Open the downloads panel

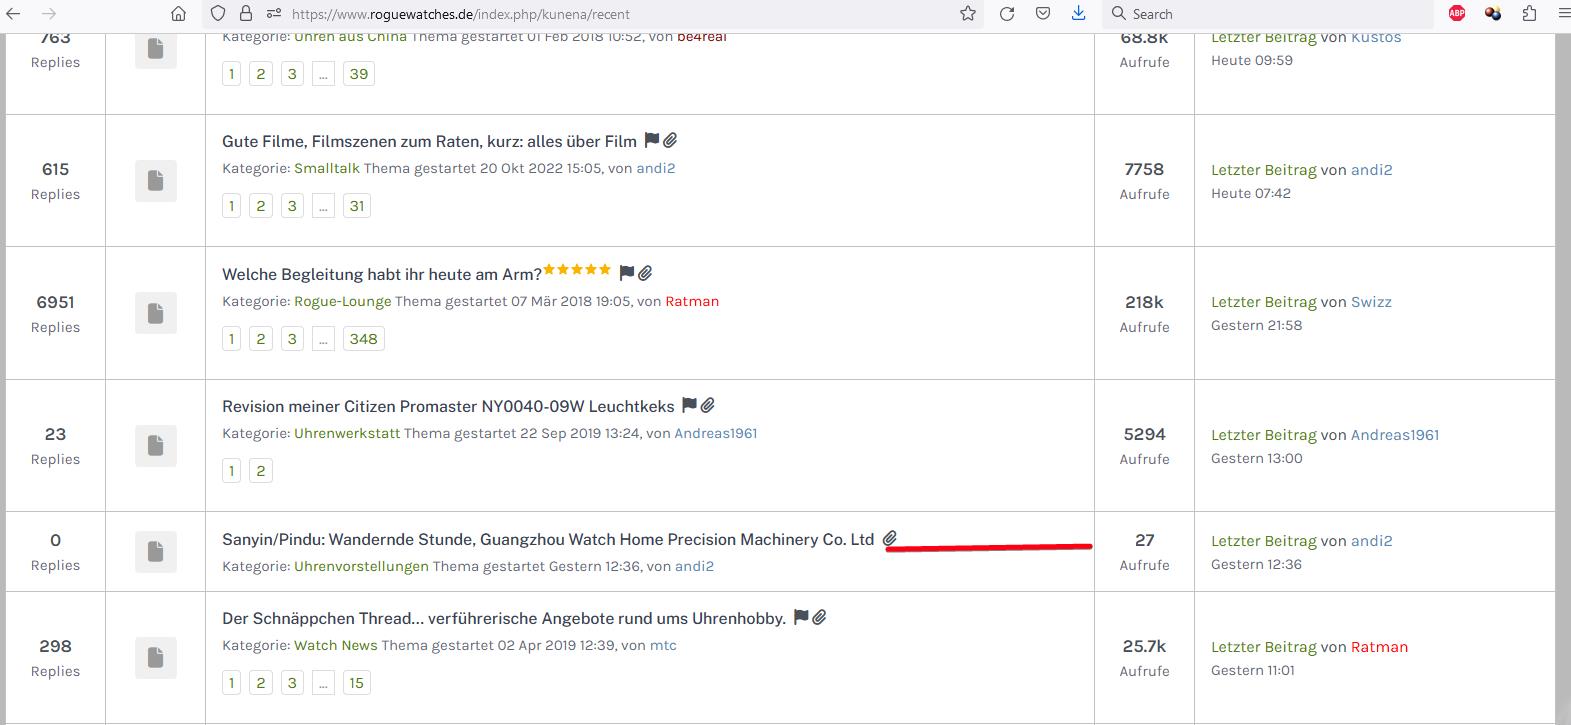(1078, 14)
